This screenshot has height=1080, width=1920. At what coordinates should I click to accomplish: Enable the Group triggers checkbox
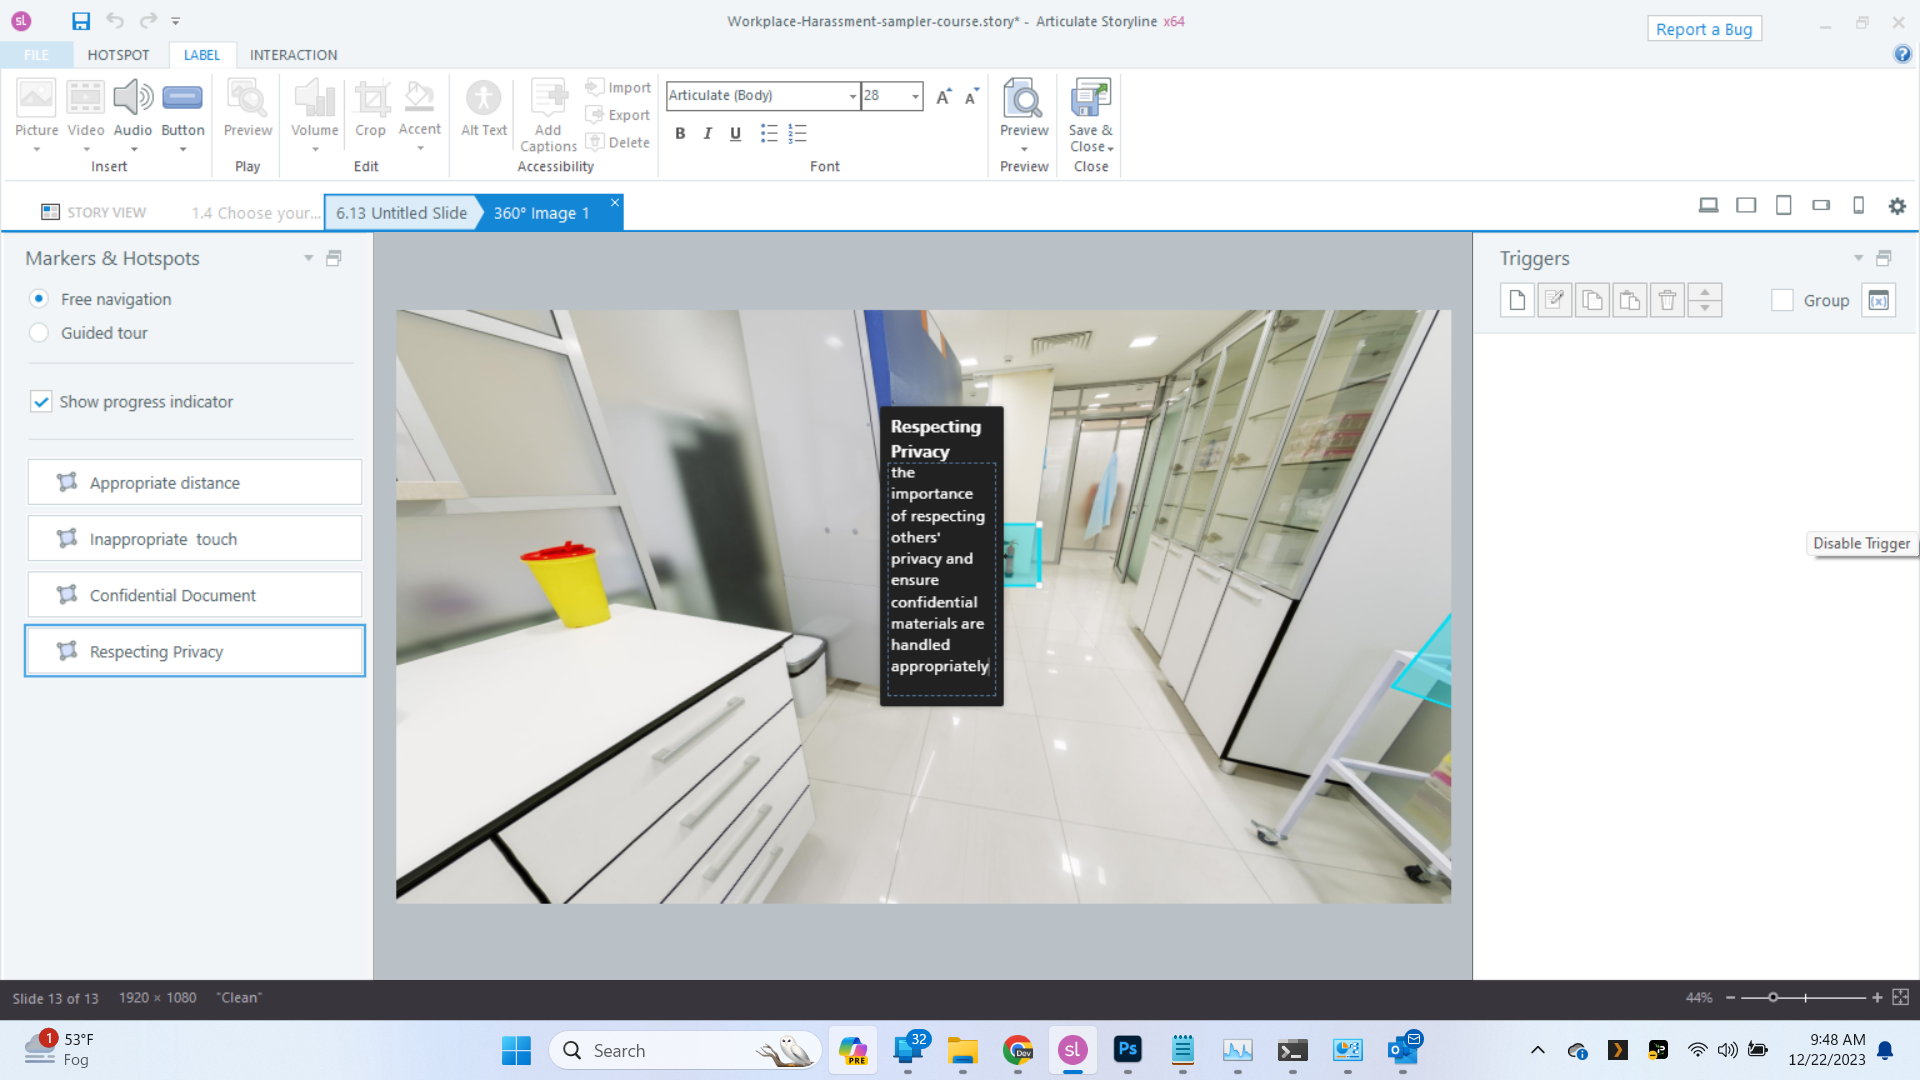point(1782,300)
